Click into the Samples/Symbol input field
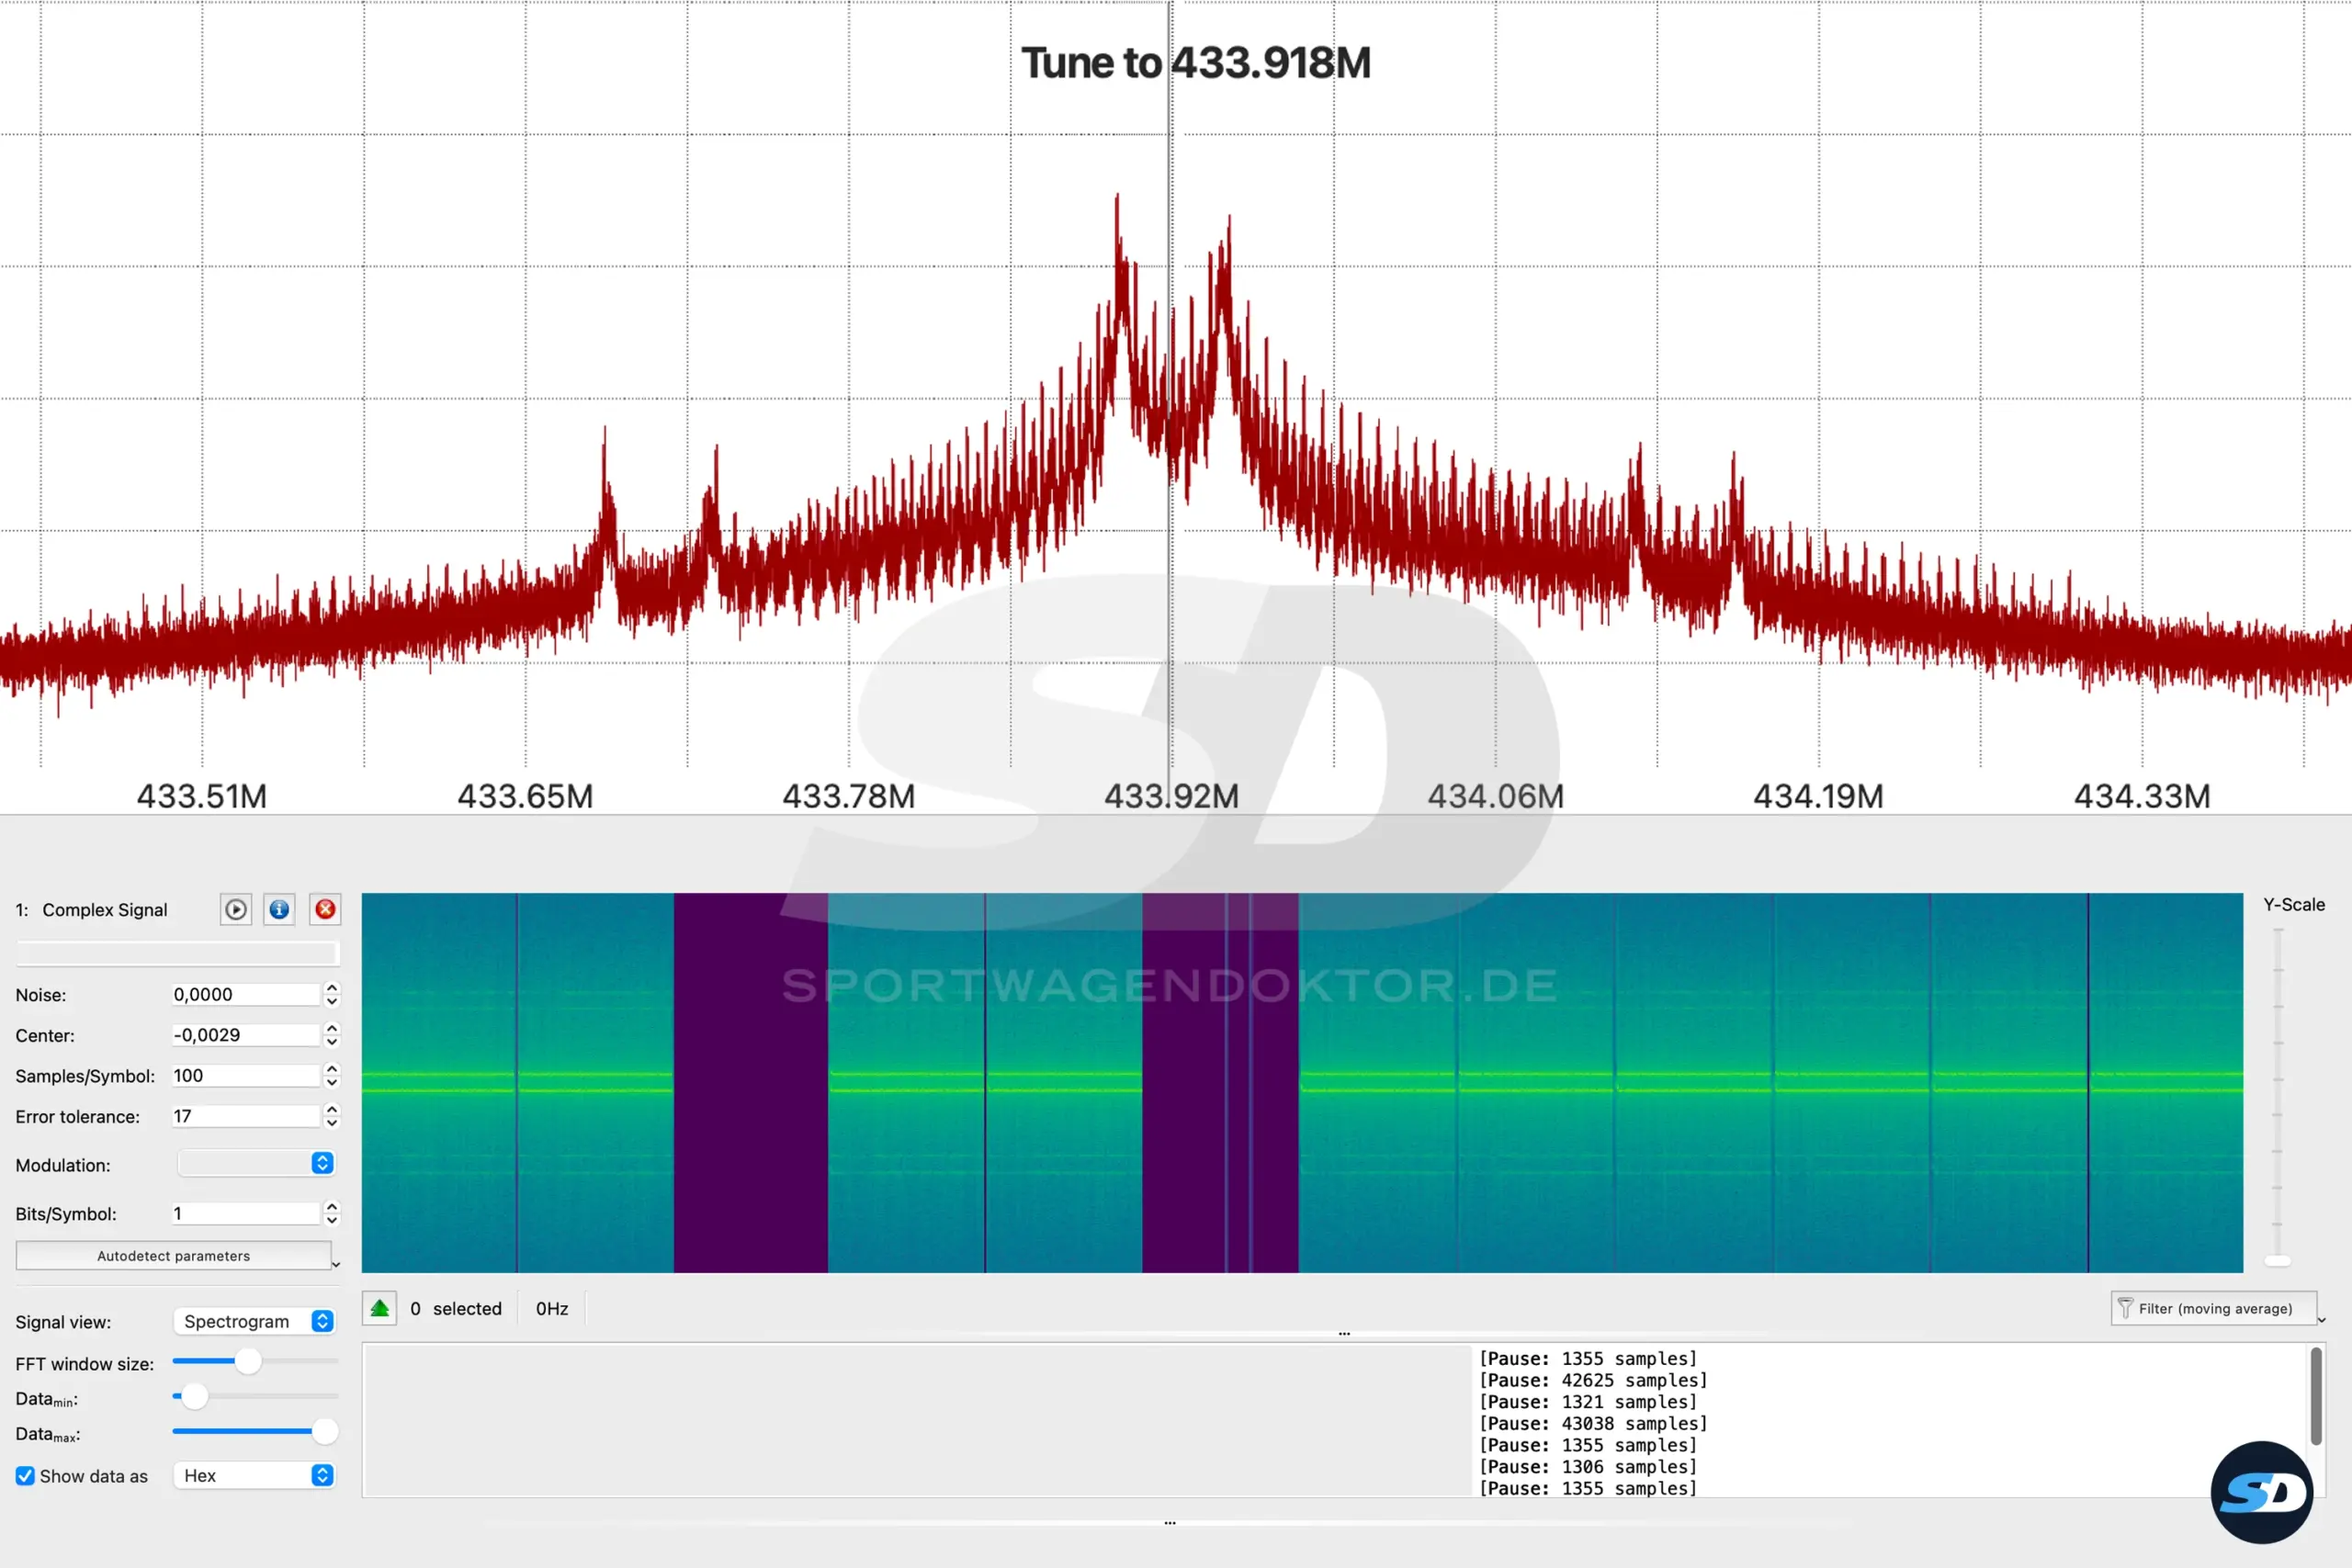The width and height of the screenshot is (2352, 1568). click(x=244, y=1076)
